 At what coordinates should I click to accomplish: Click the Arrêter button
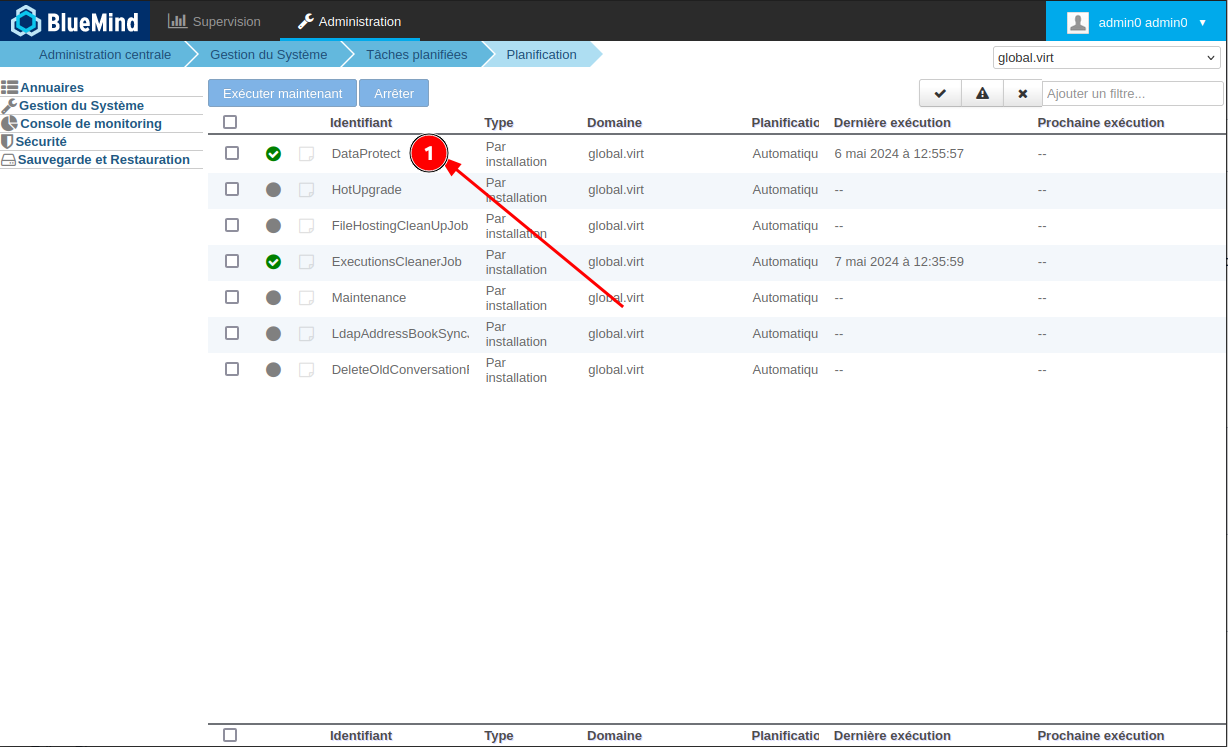394,93
